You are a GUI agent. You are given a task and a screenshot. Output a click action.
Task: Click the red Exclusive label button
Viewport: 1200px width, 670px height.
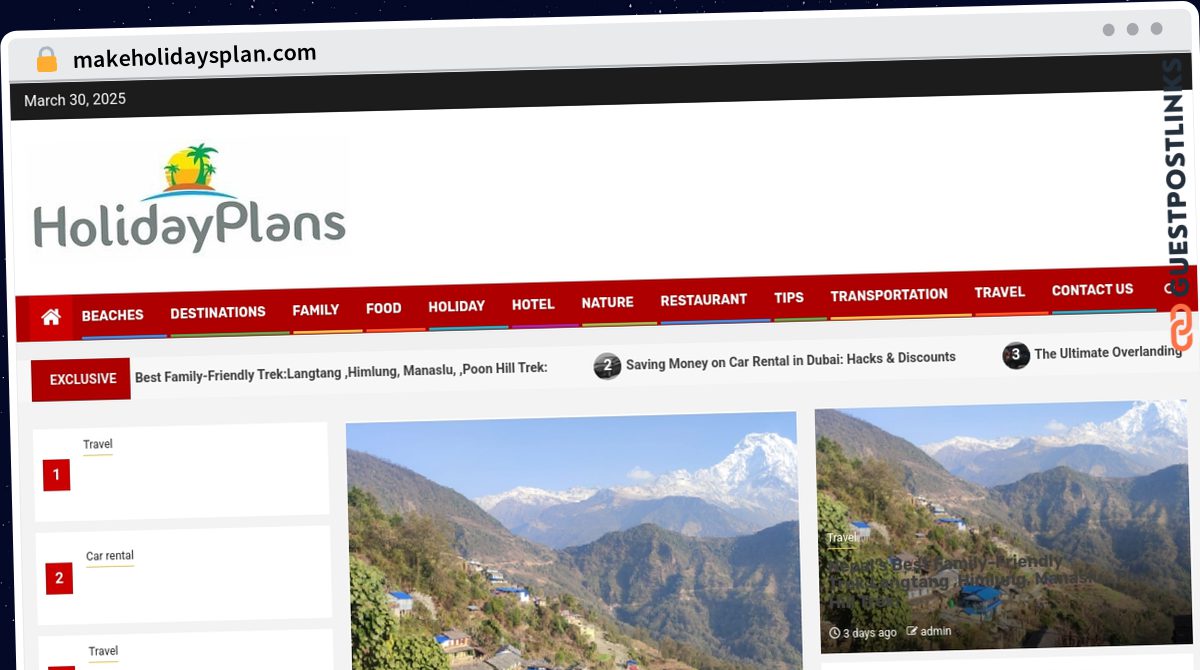pyautogui.click(x=82, y=379)
